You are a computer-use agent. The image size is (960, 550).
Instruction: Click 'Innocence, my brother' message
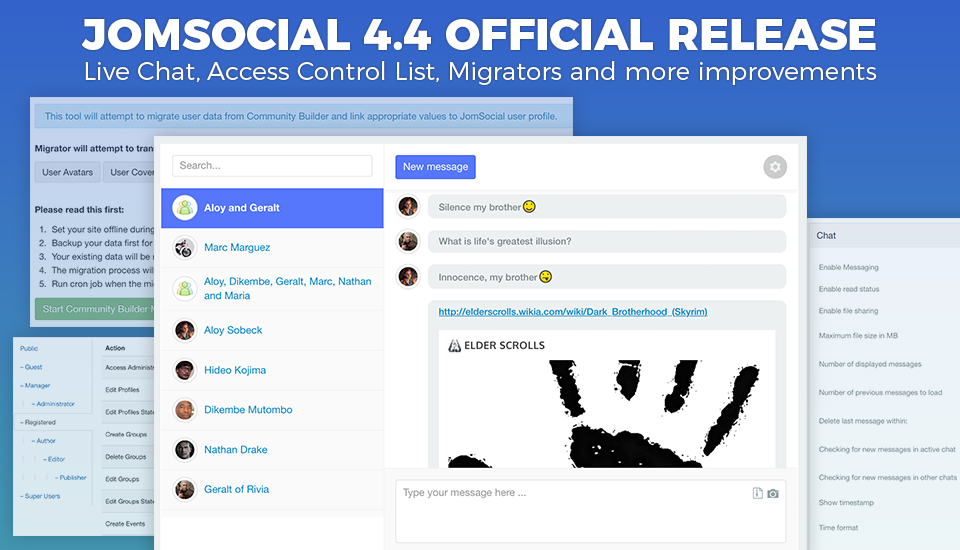pyautogui.click(x=607, y=277)
